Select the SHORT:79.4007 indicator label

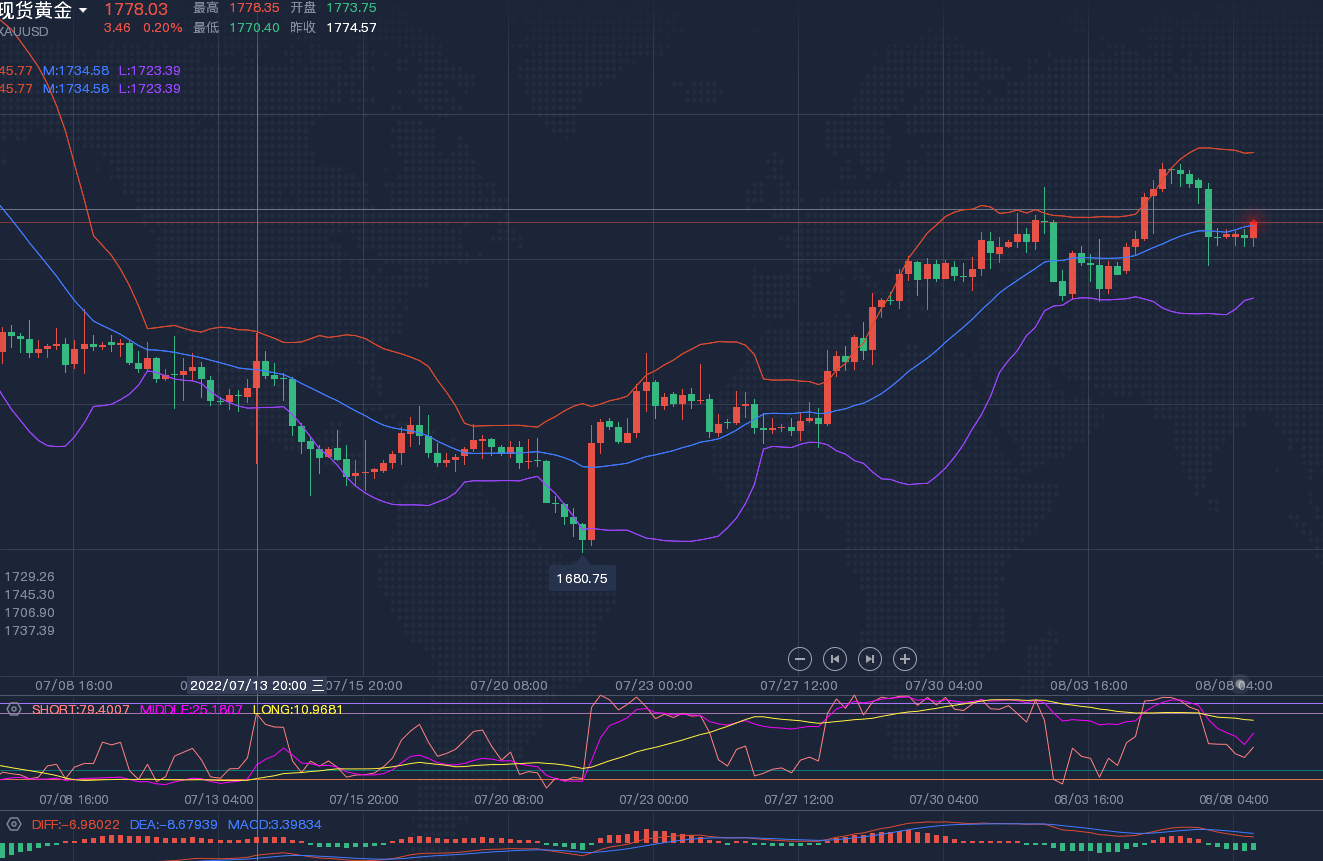coord(80,709)
